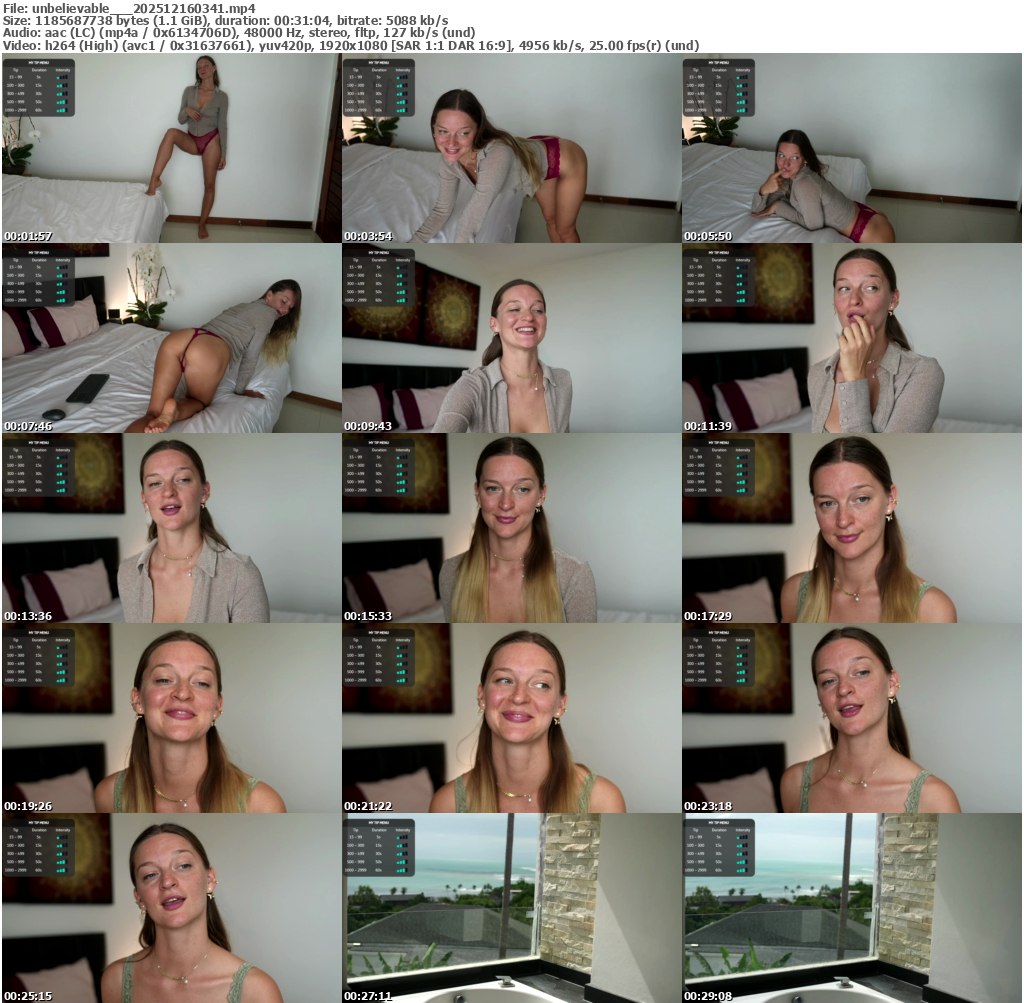The width and height of the screenshot is (1024, 1003).
Task: Pick the thumbnail timestamped 00:21:22
Action: (x=511, y=718)
